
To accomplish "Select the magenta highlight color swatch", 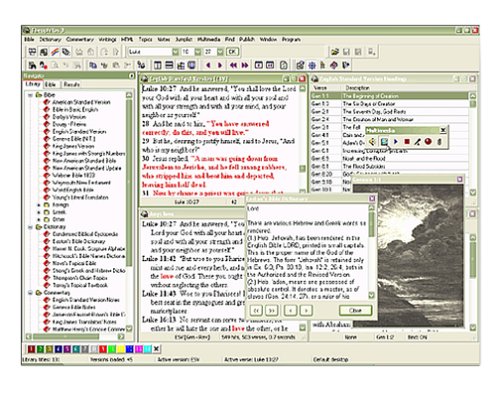I will [139, 349].
